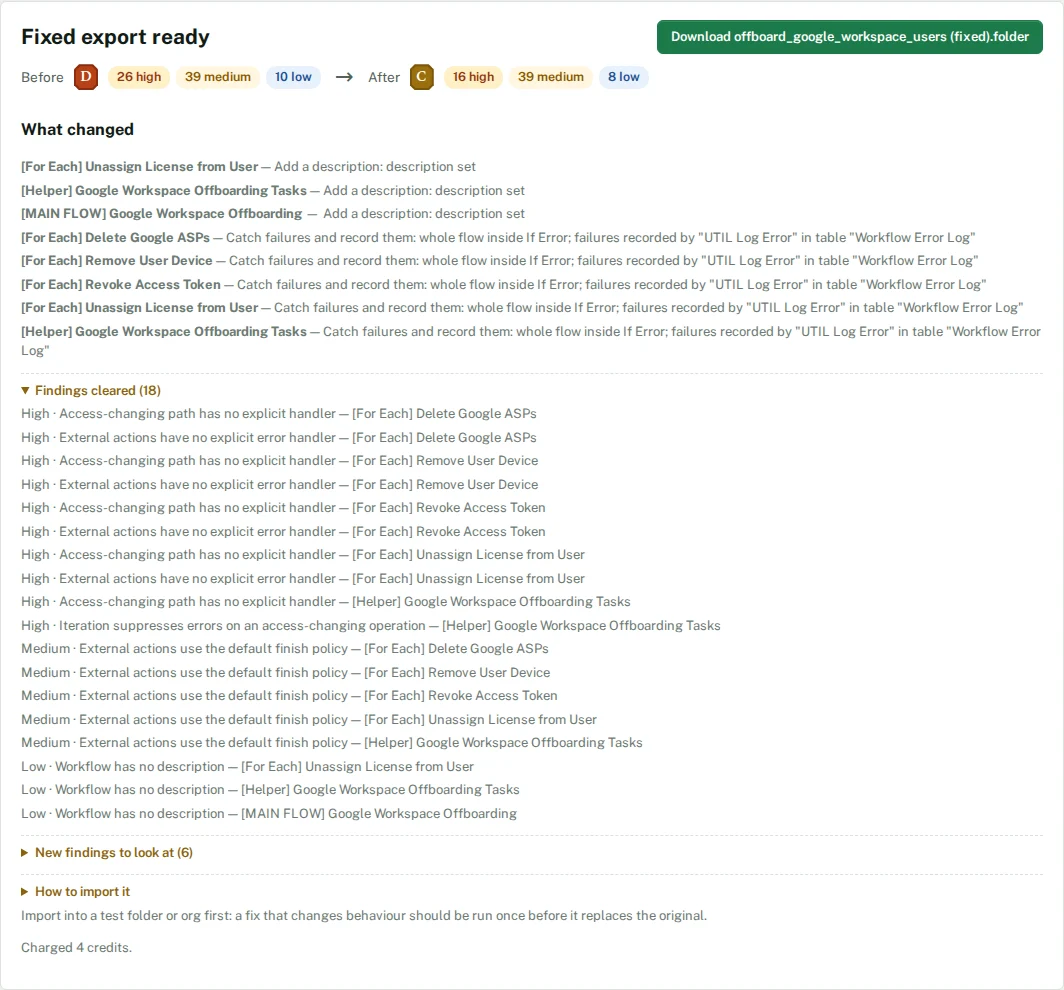
Task: Collapse the Findings cleared (18) section
Action: pos(91,390)
